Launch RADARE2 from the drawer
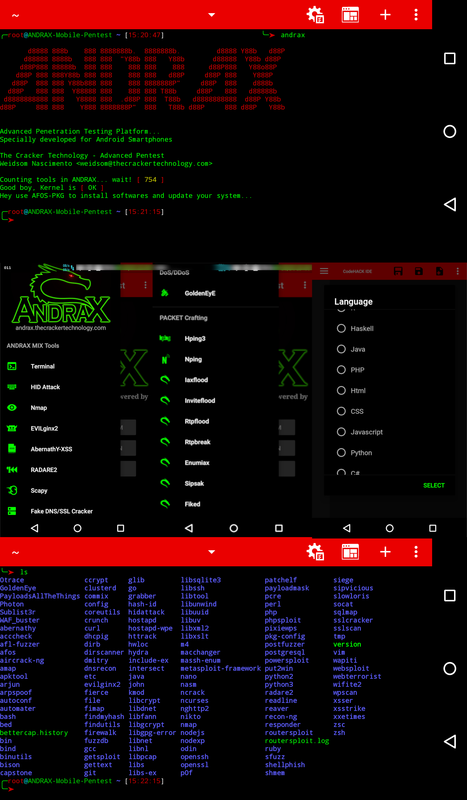This screenshot has height=800, width=467. 42,470
